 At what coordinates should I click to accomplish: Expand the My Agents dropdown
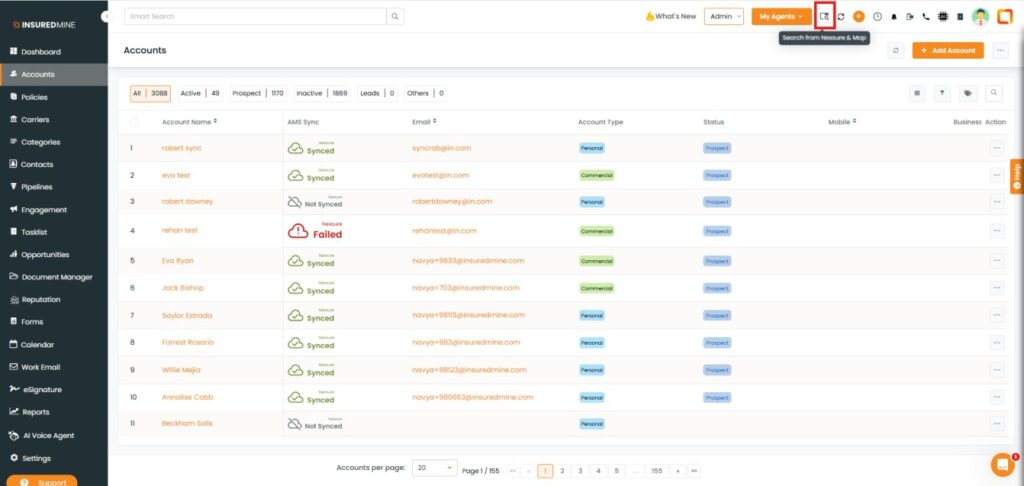[781, 17]
